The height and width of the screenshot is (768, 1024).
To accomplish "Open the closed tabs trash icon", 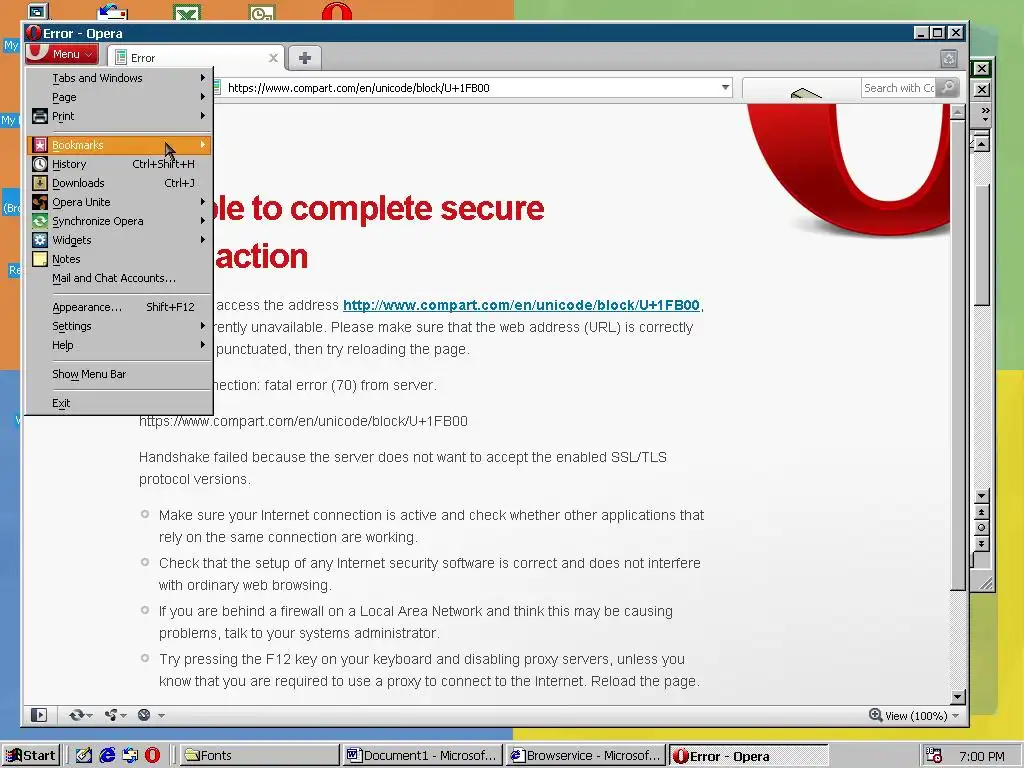I will (x=949, y=59).
